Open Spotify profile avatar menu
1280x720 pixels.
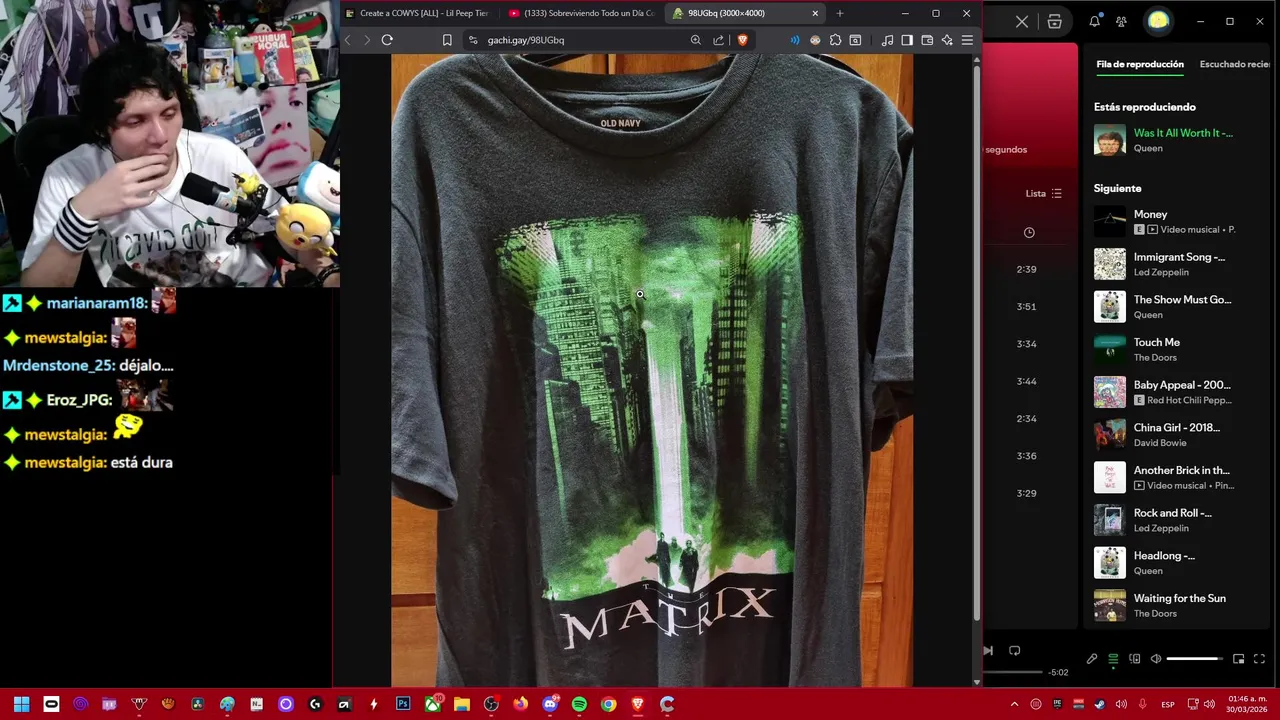tap(1158, 21)
